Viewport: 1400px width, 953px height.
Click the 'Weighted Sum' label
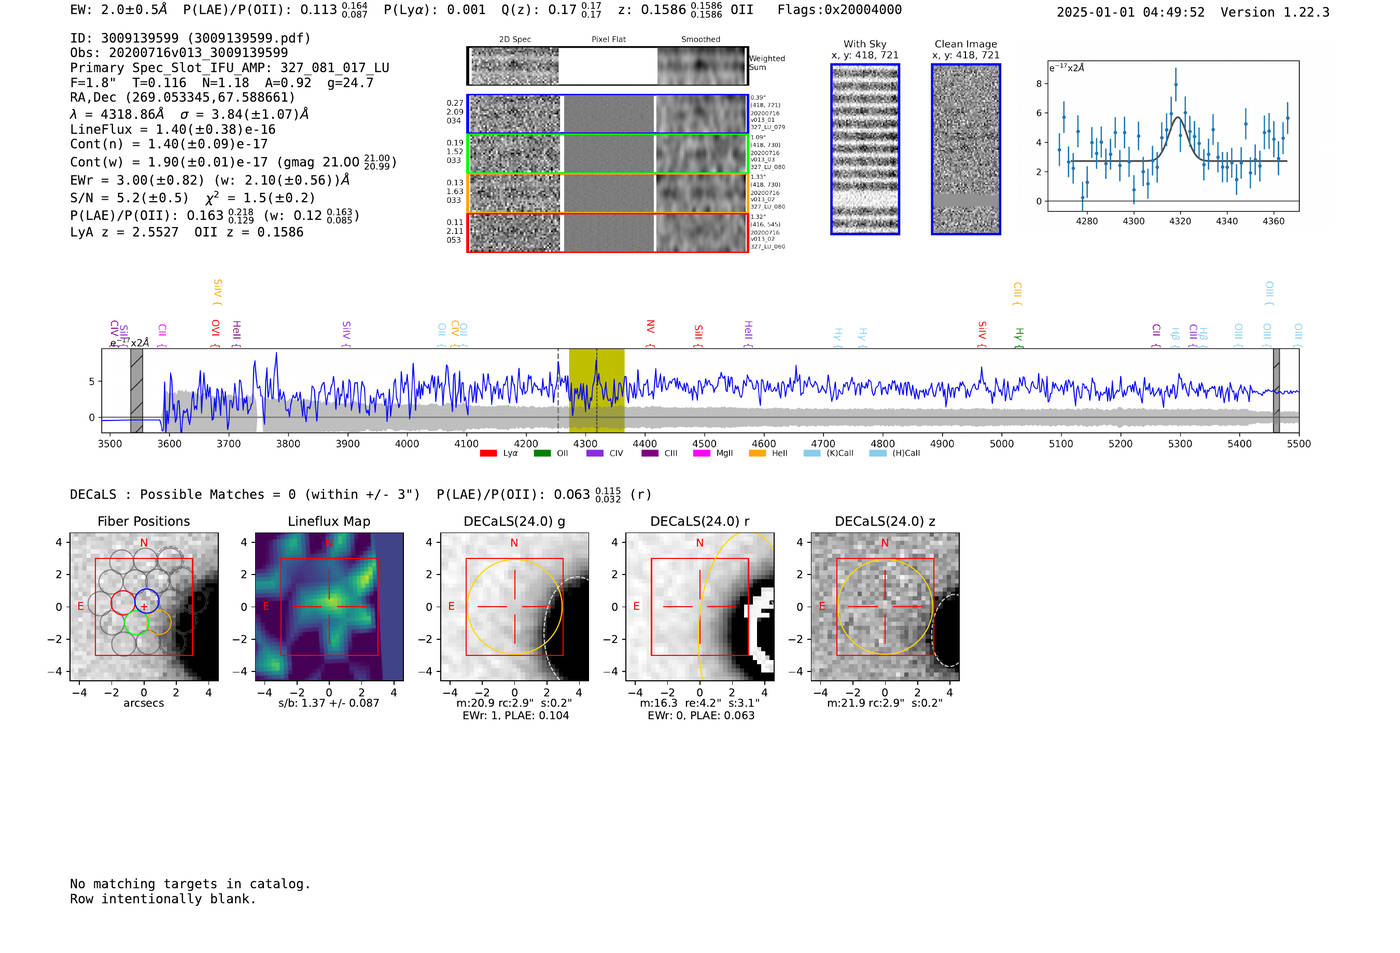[x=767, y=63]
